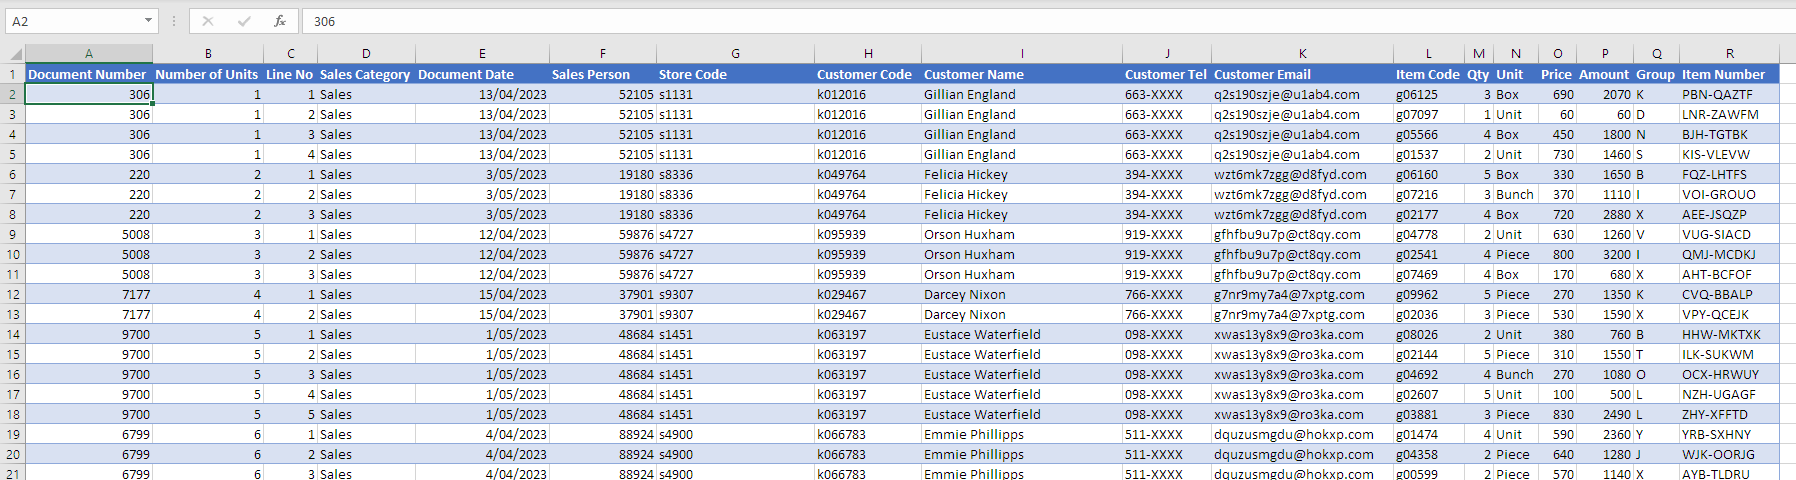The height and width of the screenshot is (480, 1796).
Task: Click the 'Item Number' header cell
Action: (1730, 74)
